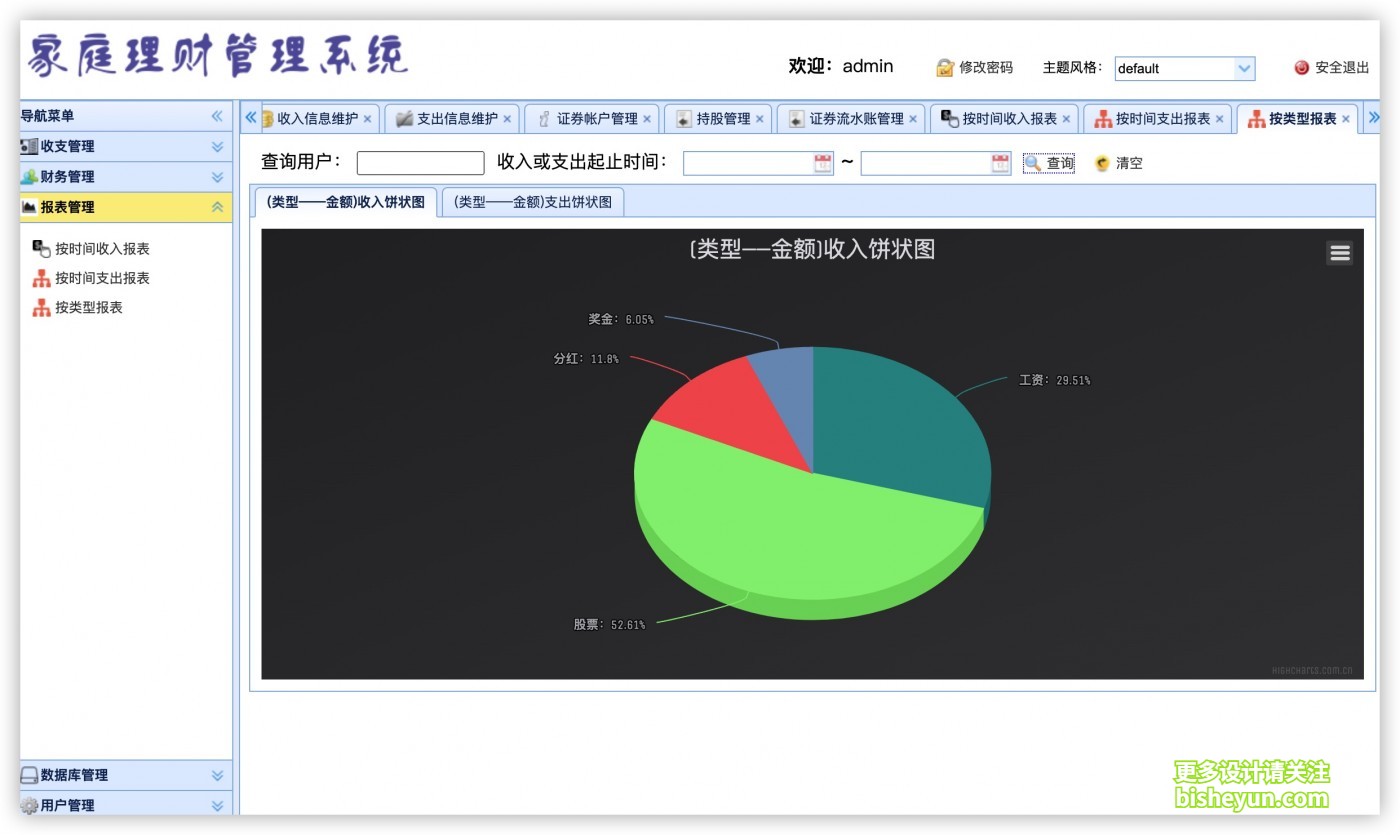This screenshot has height=835, width=1400.
Task: Click the Highcharts.com.cn credit link
Action: point(1312,670)
